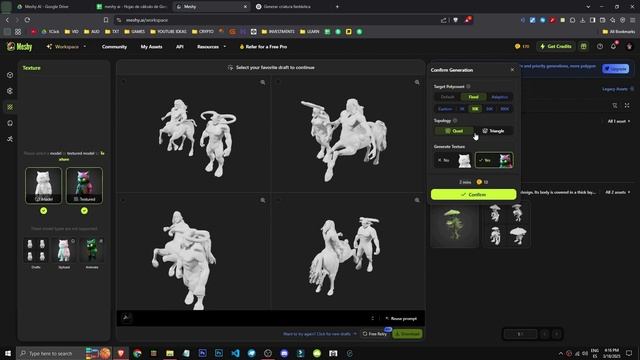Click the Confirm button

tap(473, 195)
